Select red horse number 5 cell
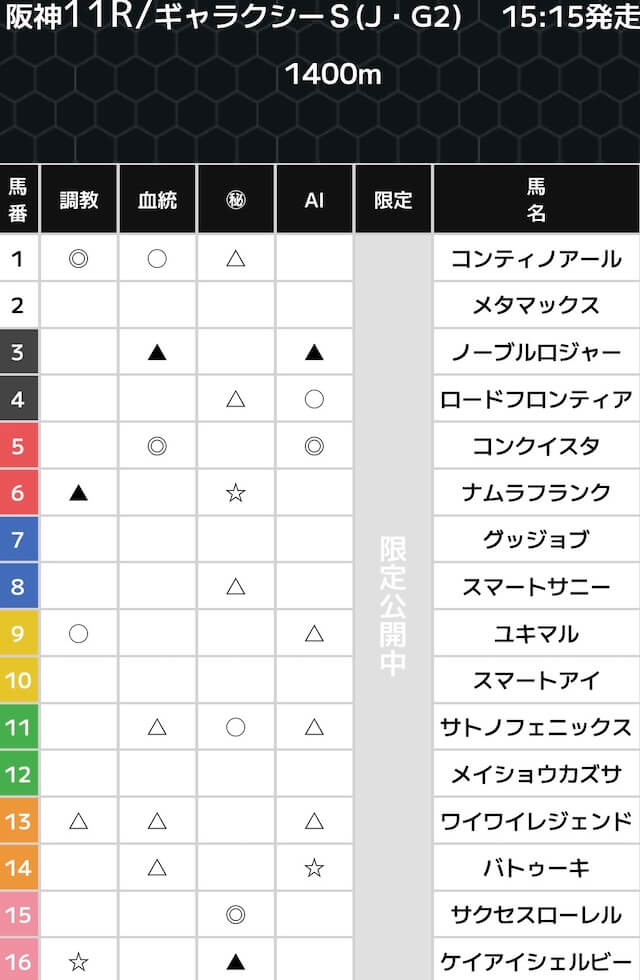 pos(19,445)
